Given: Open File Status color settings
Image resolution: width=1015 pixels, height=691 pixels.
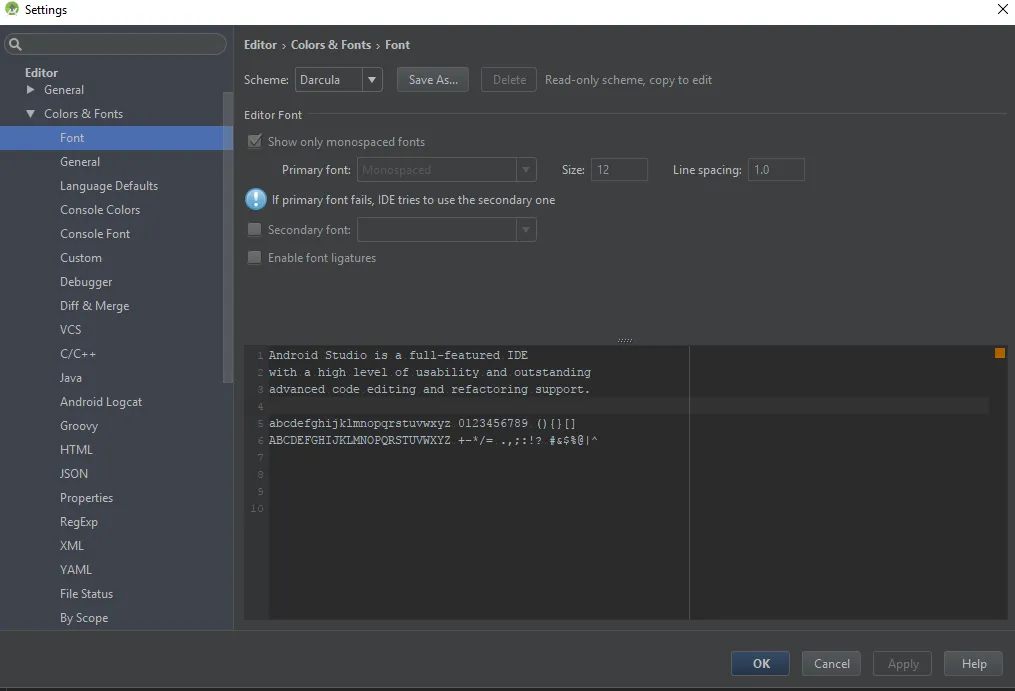Looking at the screenshot, I should click(86, 593).
